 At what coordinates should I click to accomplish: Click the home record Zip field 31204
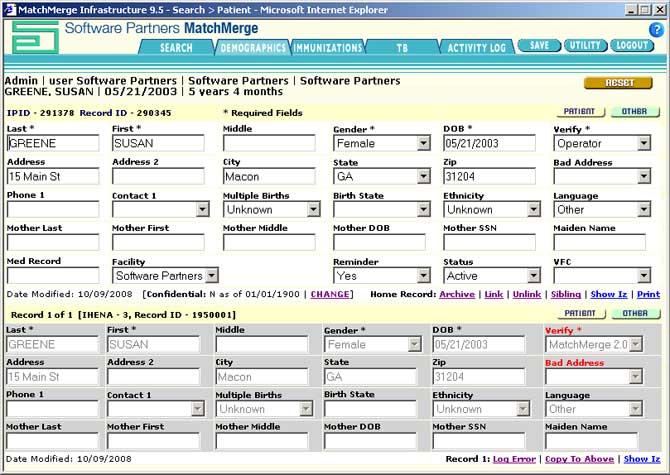pyautogui.click(x=489, y=176)
